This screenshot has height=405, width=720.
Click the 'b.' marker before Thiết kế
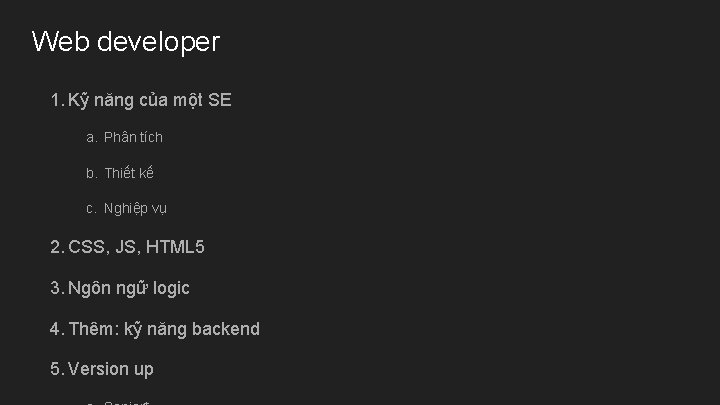tap(91, 173)
